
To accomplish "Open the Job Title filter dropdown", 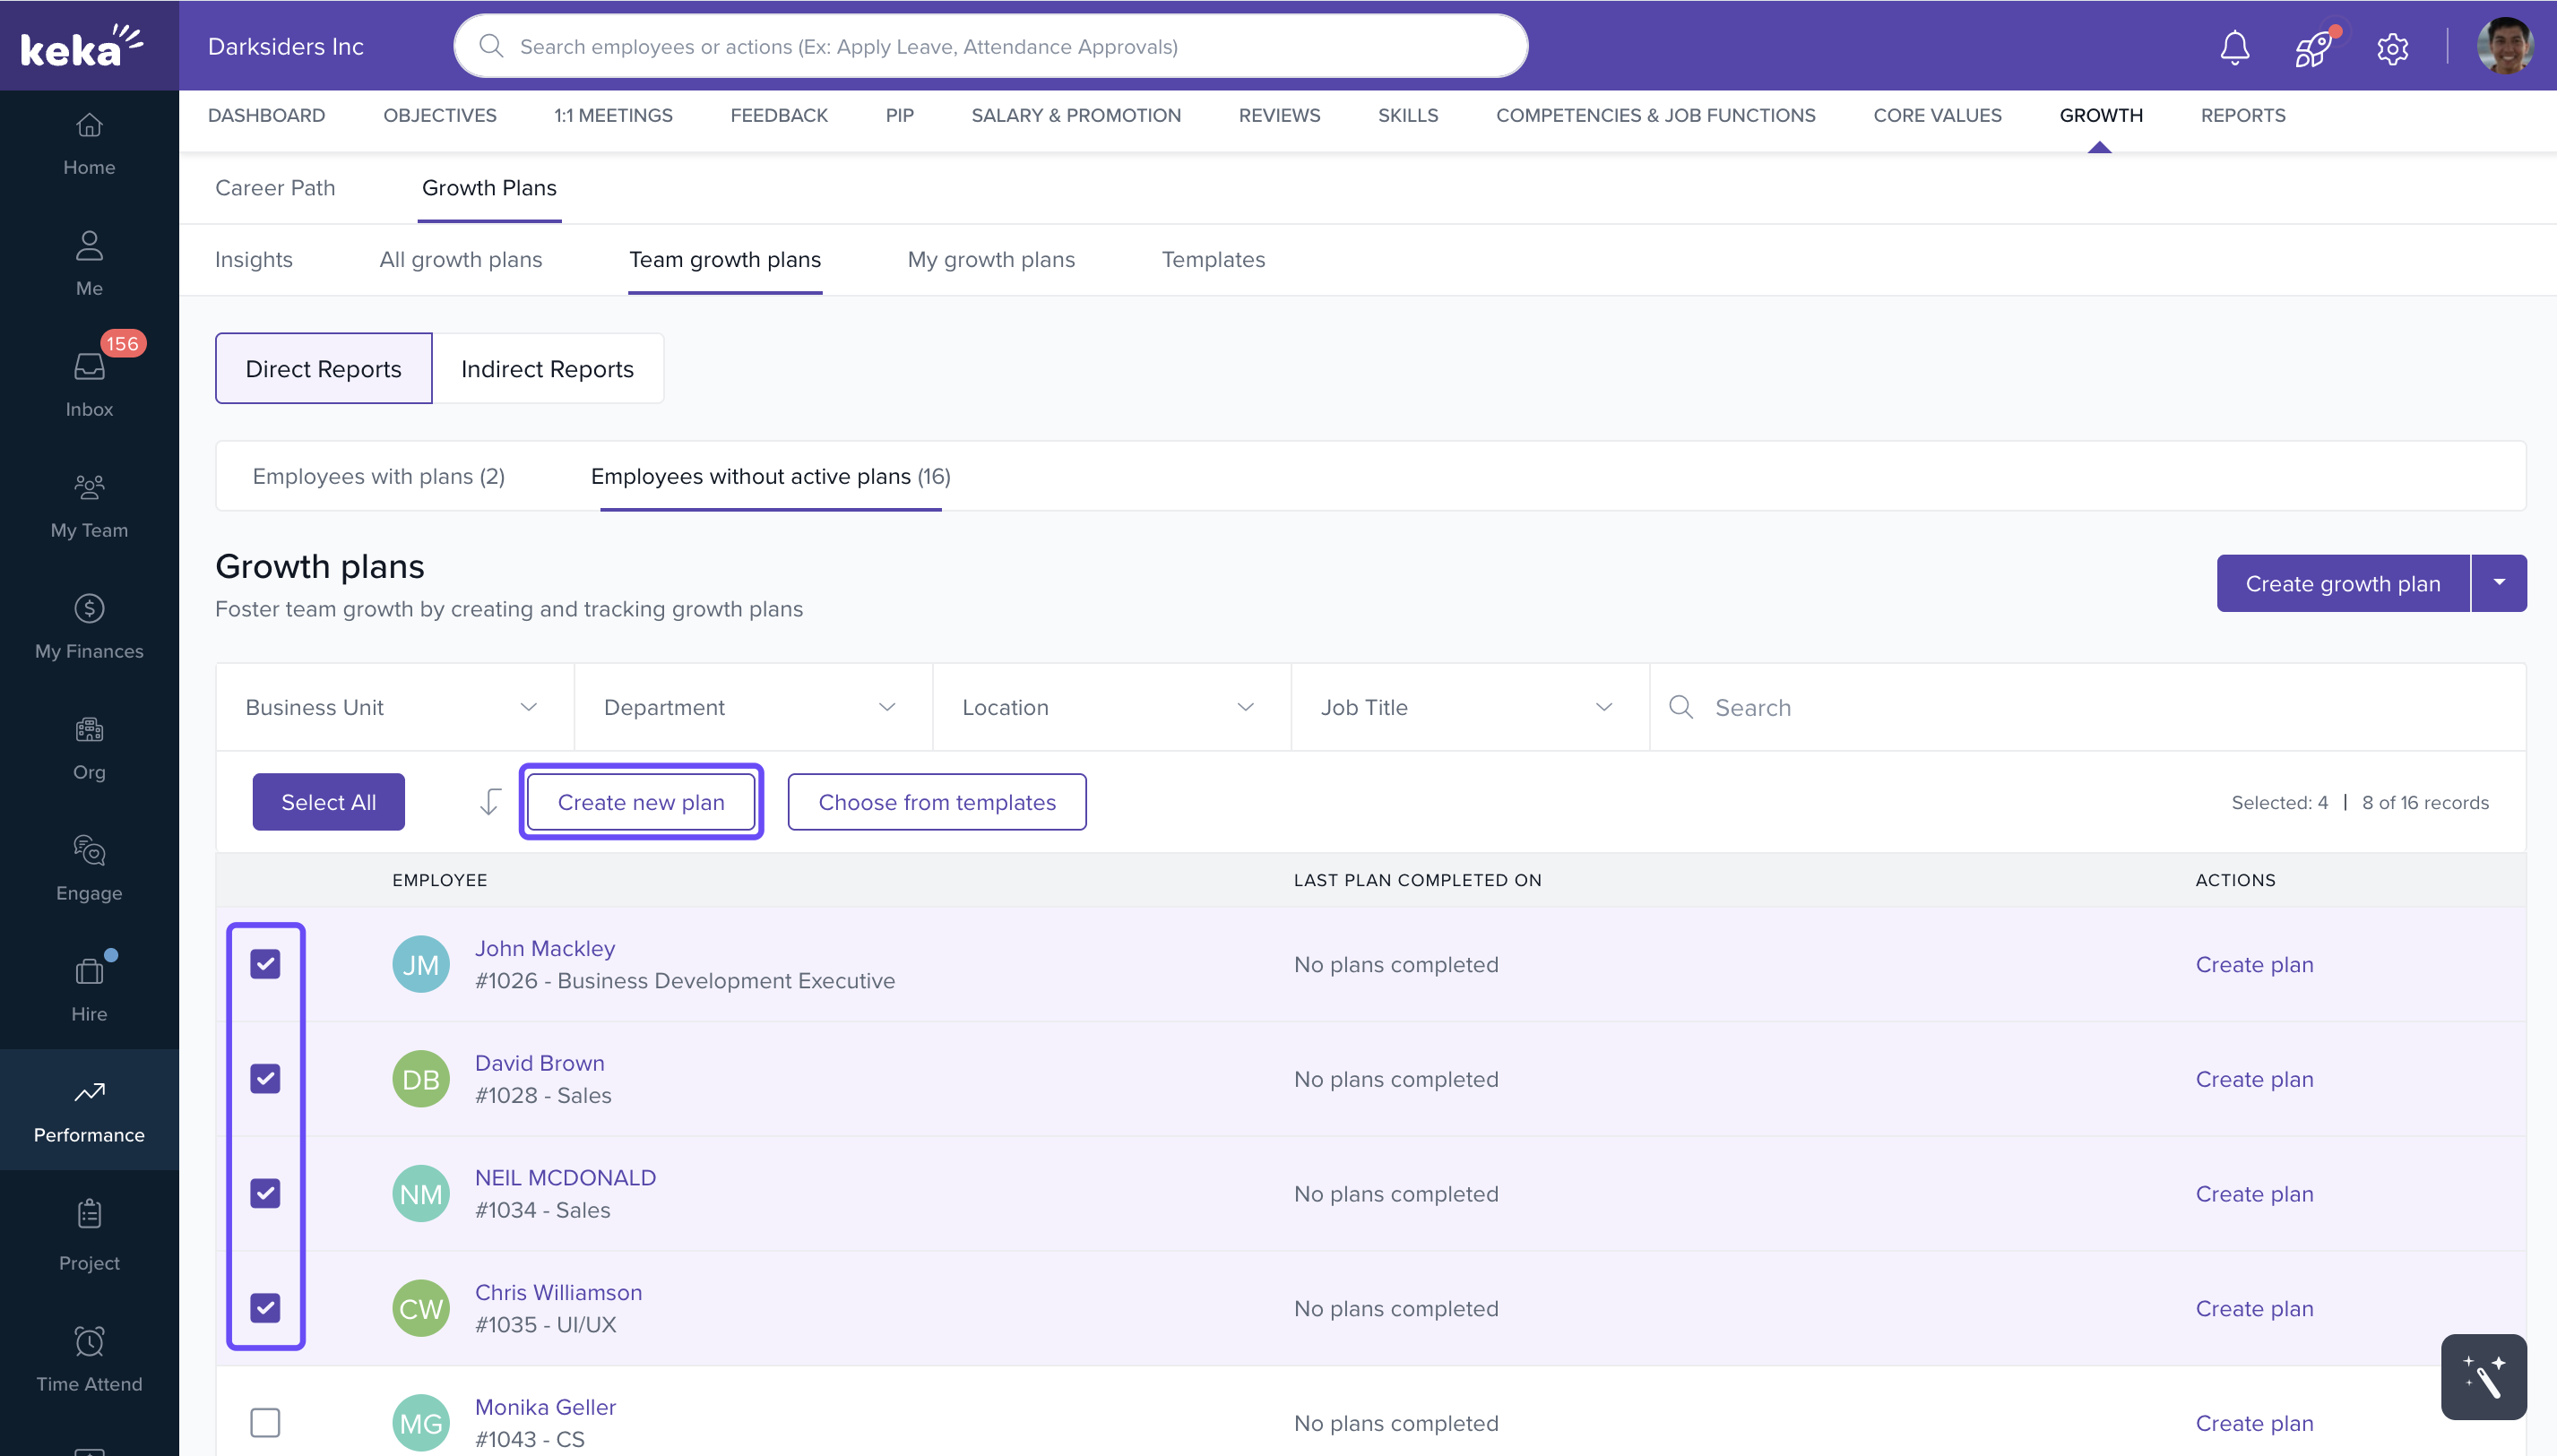I will point(1468,707).
